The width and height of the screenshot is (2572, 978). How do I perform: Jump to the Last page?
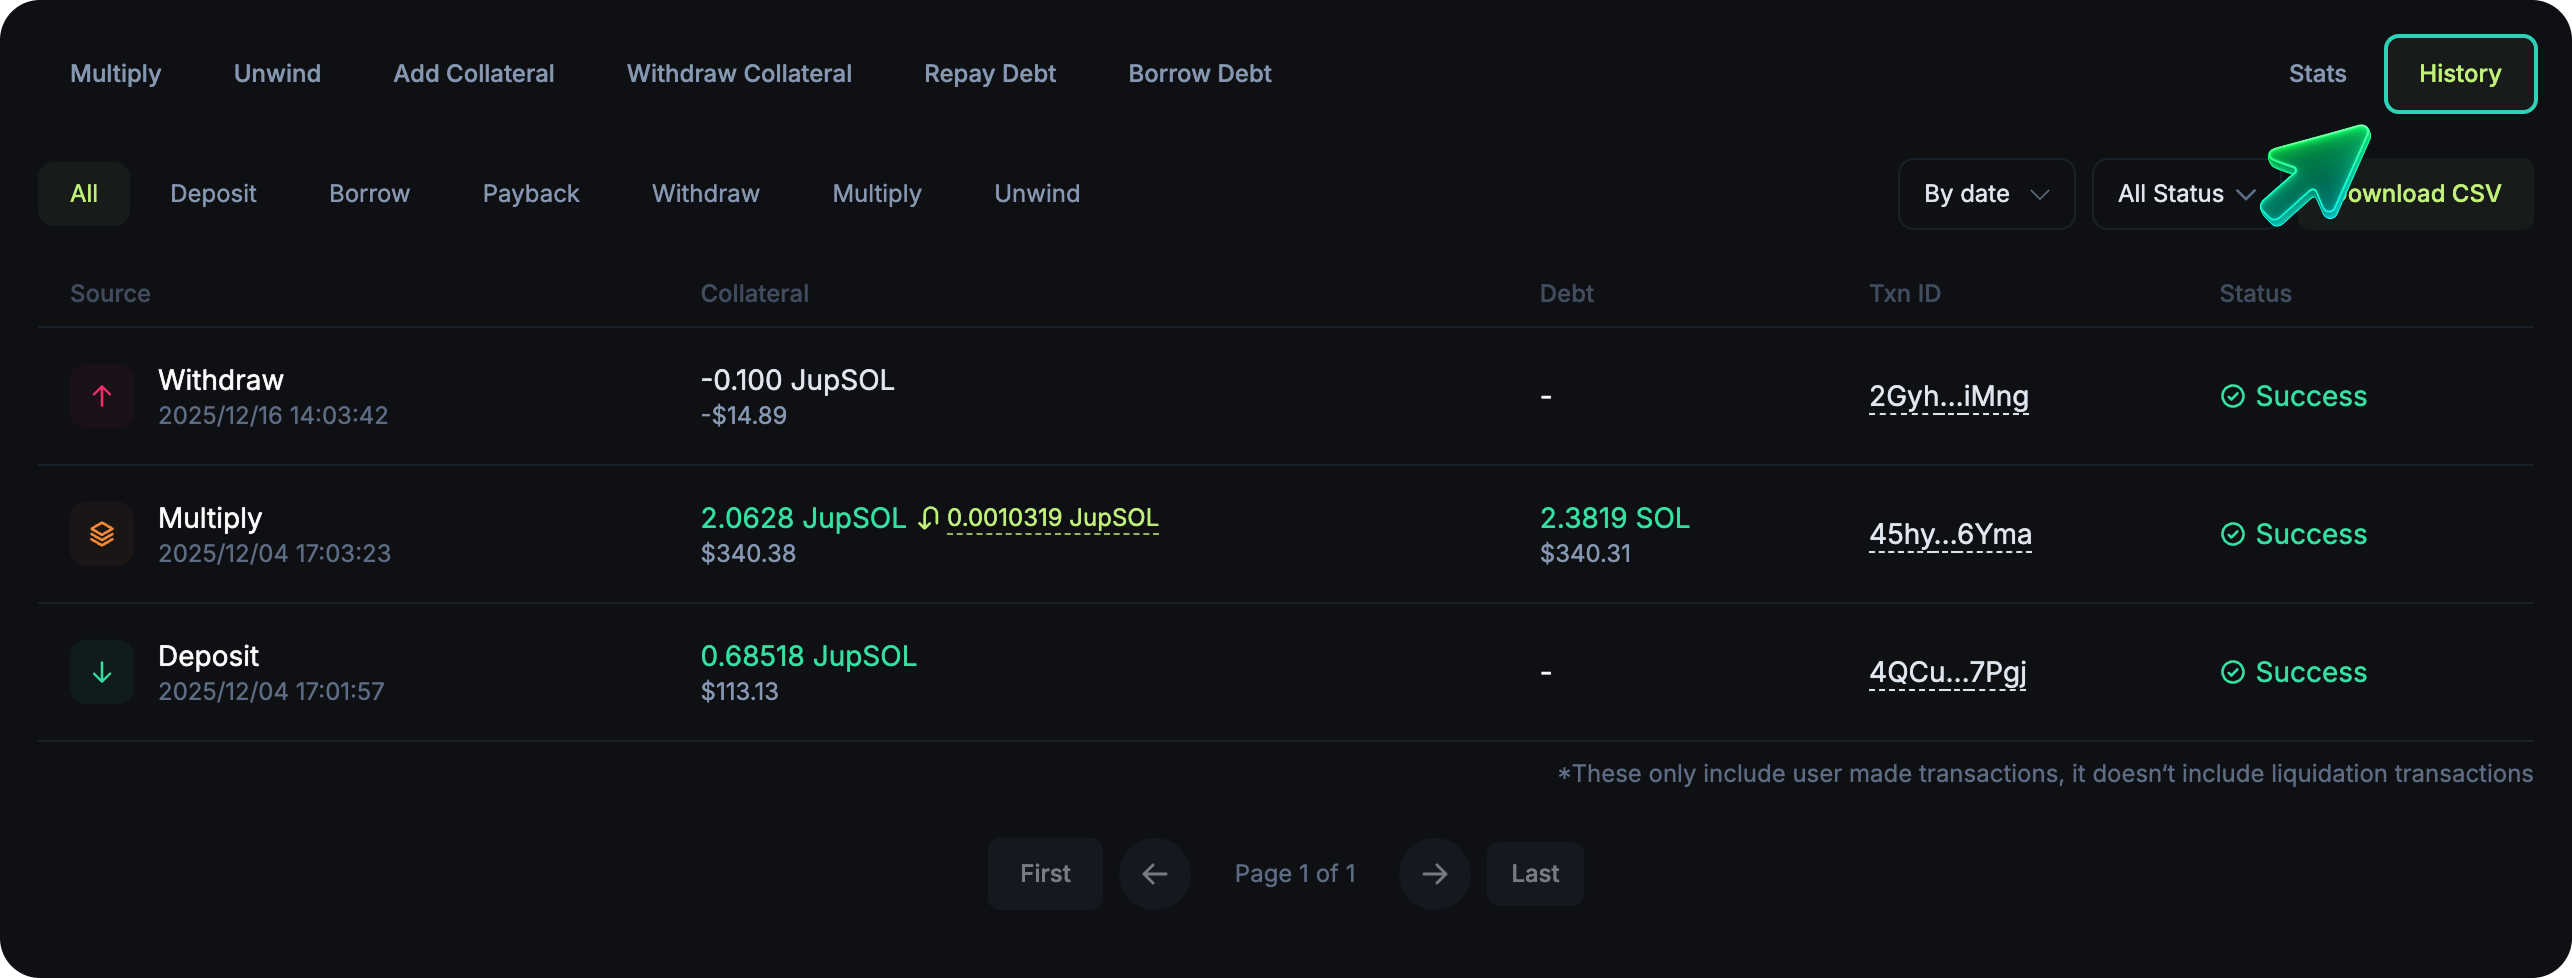coord(1535,874)
